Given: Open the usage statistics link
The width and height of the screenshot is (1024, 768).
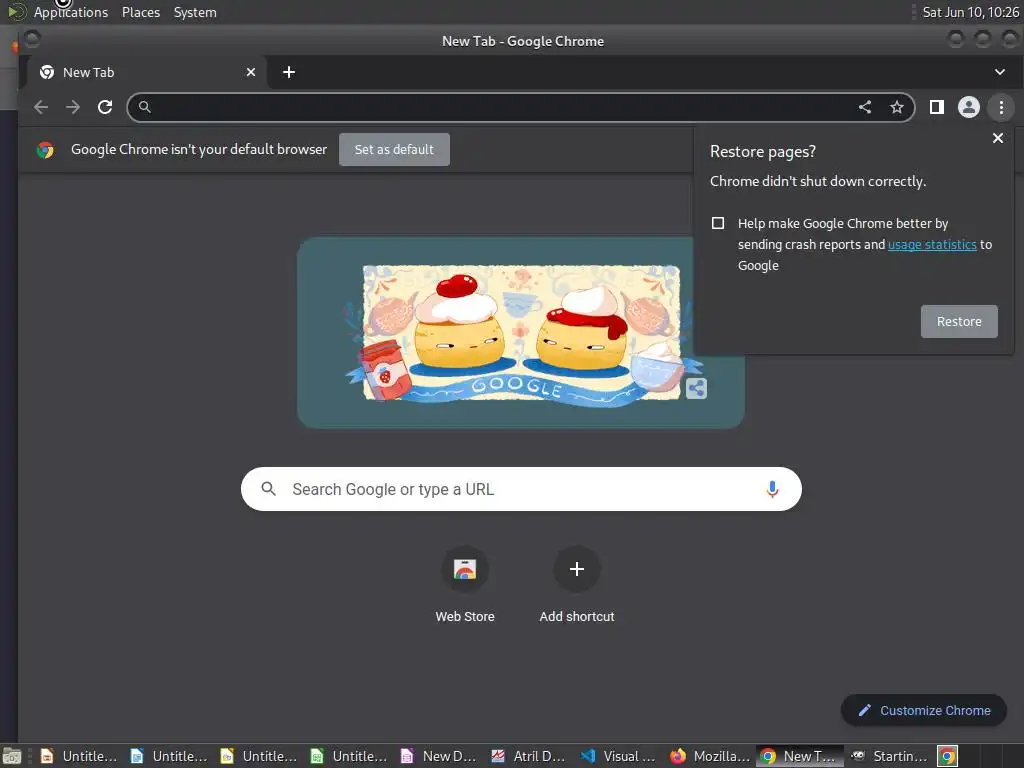Looking at the screenshot, I should coord(932,244).
